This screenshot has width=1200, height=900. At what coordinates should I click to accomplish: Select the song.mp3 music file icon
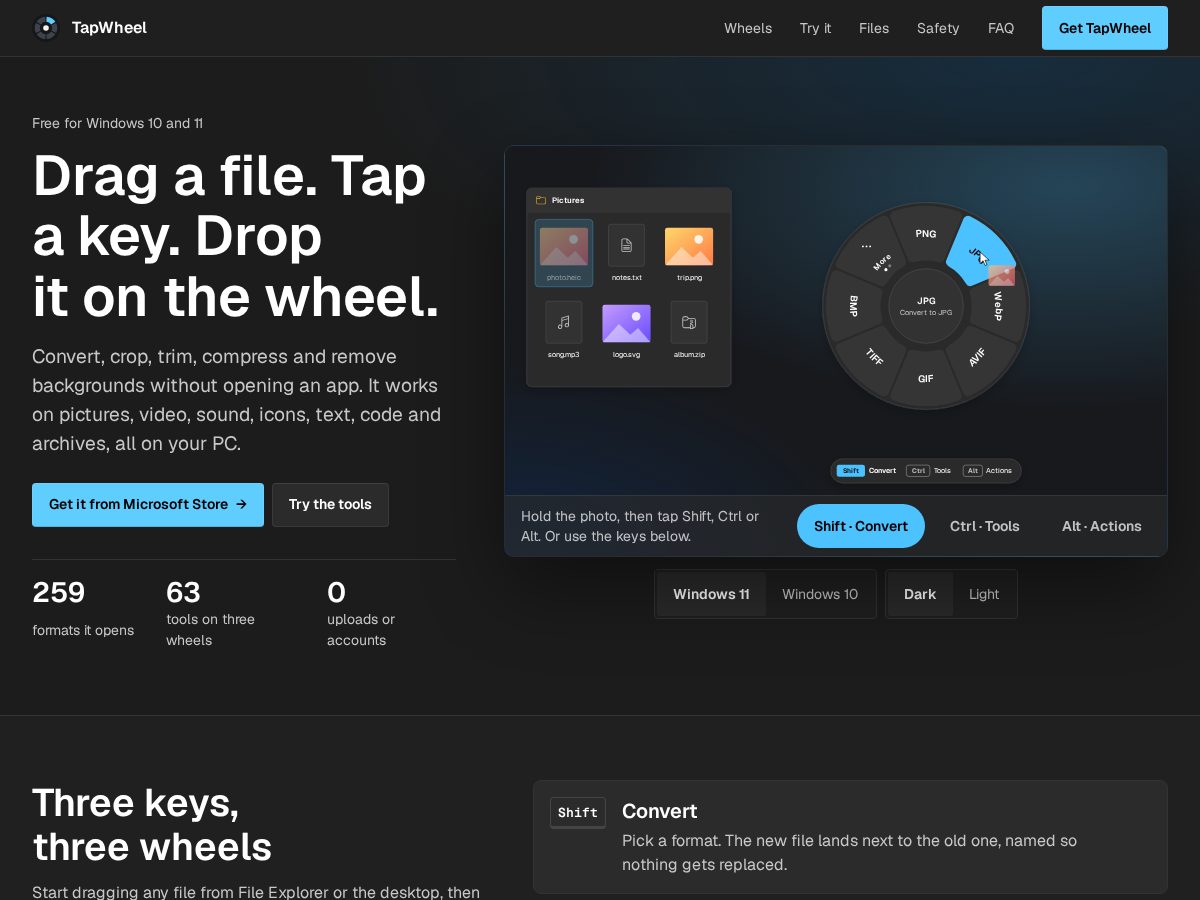(x=564, y=322)
